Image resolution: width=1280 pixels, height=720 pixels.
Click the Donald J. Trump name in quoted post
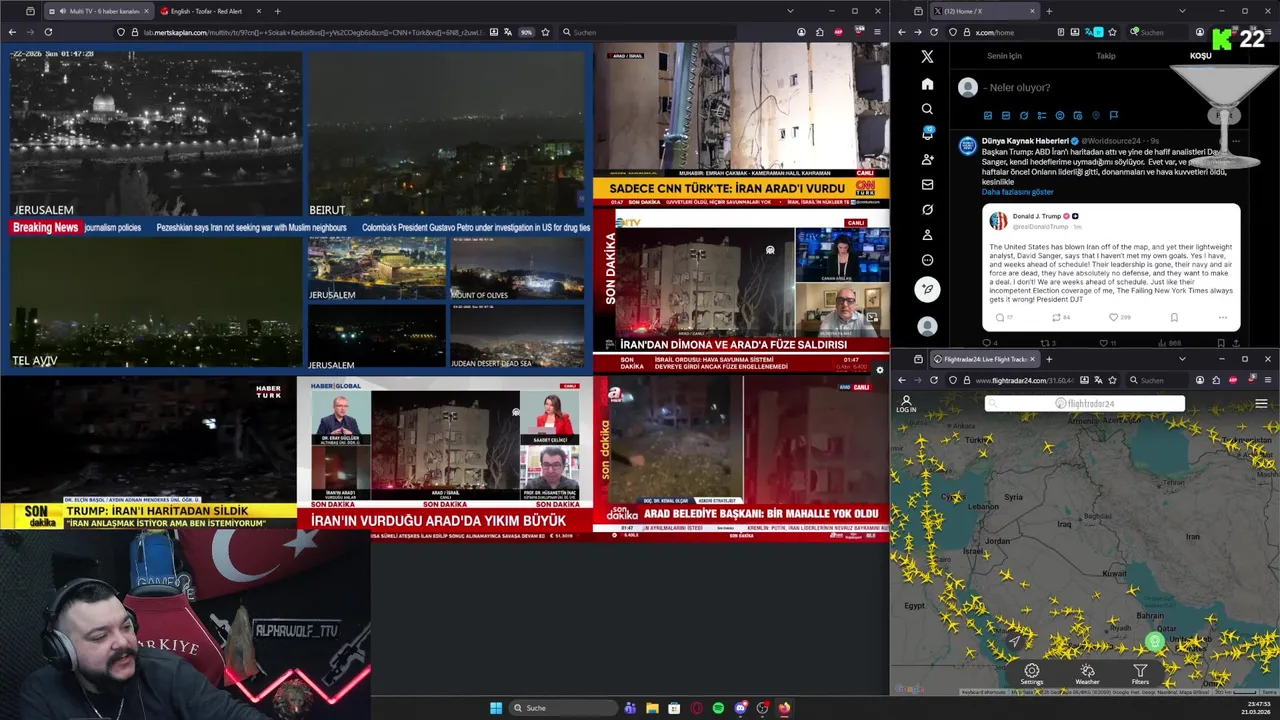pyautogui.click(x=1038, y=216)
